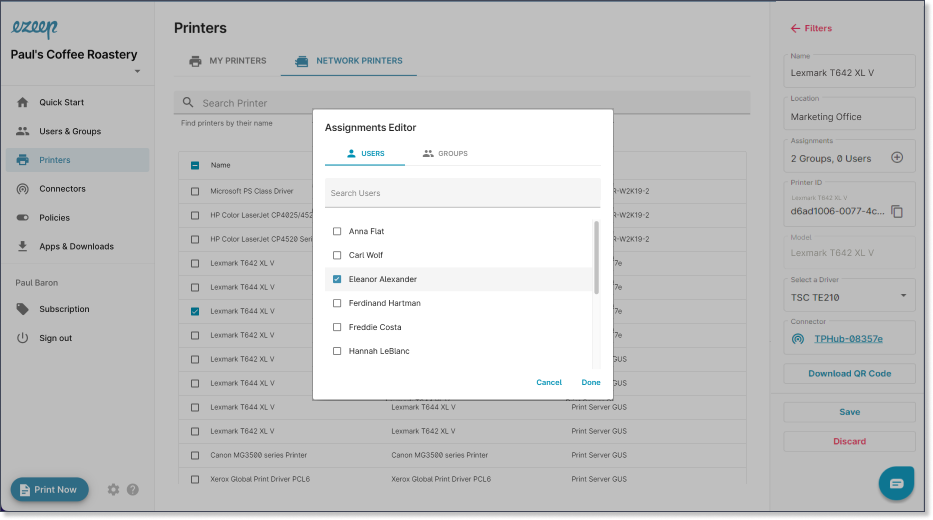Toggle the select-all checkbox in the Name header

tap(195, 165)
